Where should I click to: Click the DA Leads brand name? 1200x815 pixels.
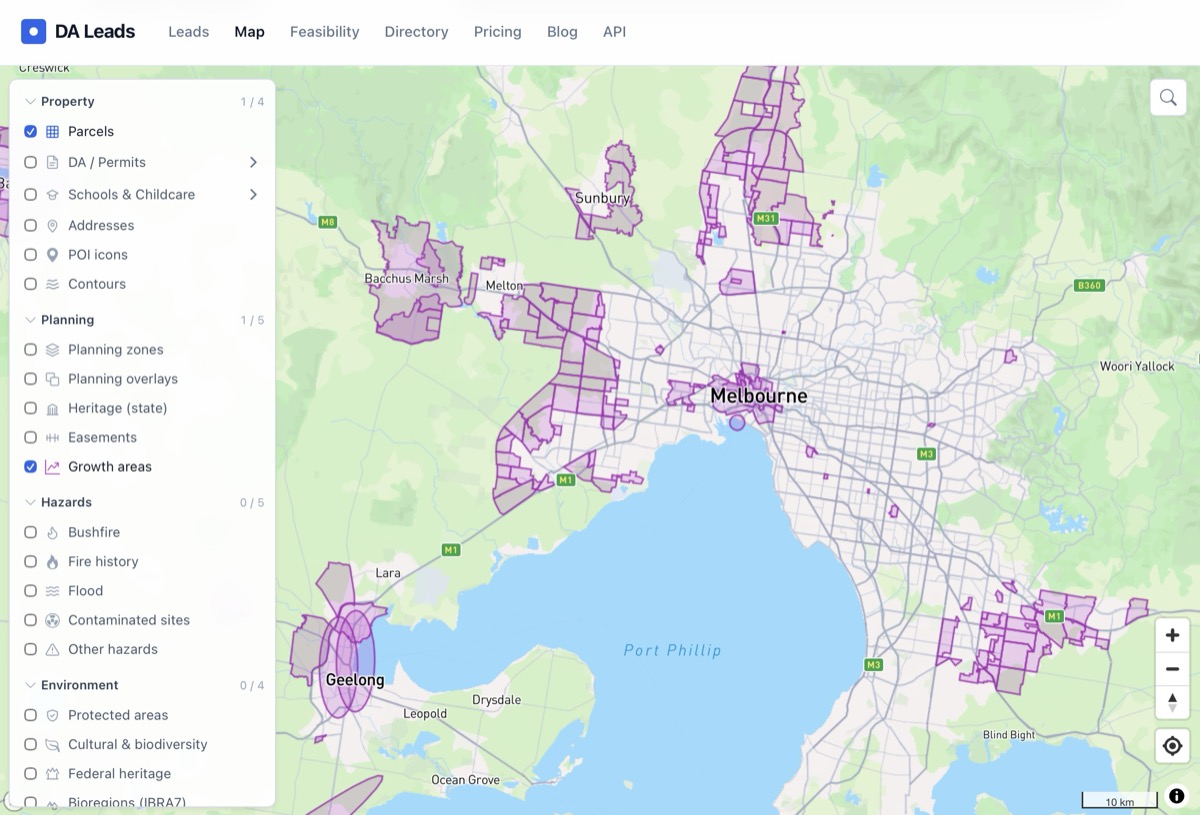coord(95,32)
